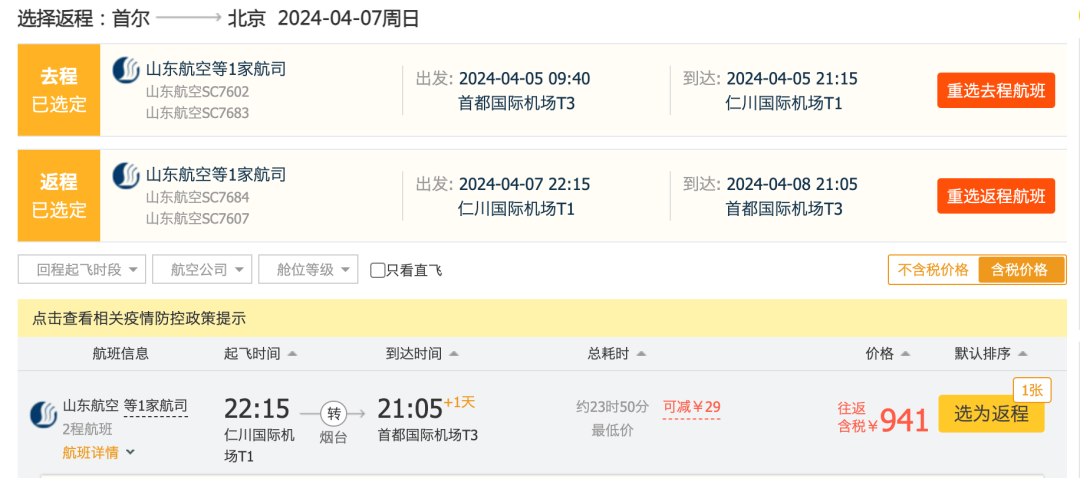The height and width of the screenshot is (478, 1080).
Task: Click the Shandong Airlines logo in the 去程 row
Action: coord(126,70)
